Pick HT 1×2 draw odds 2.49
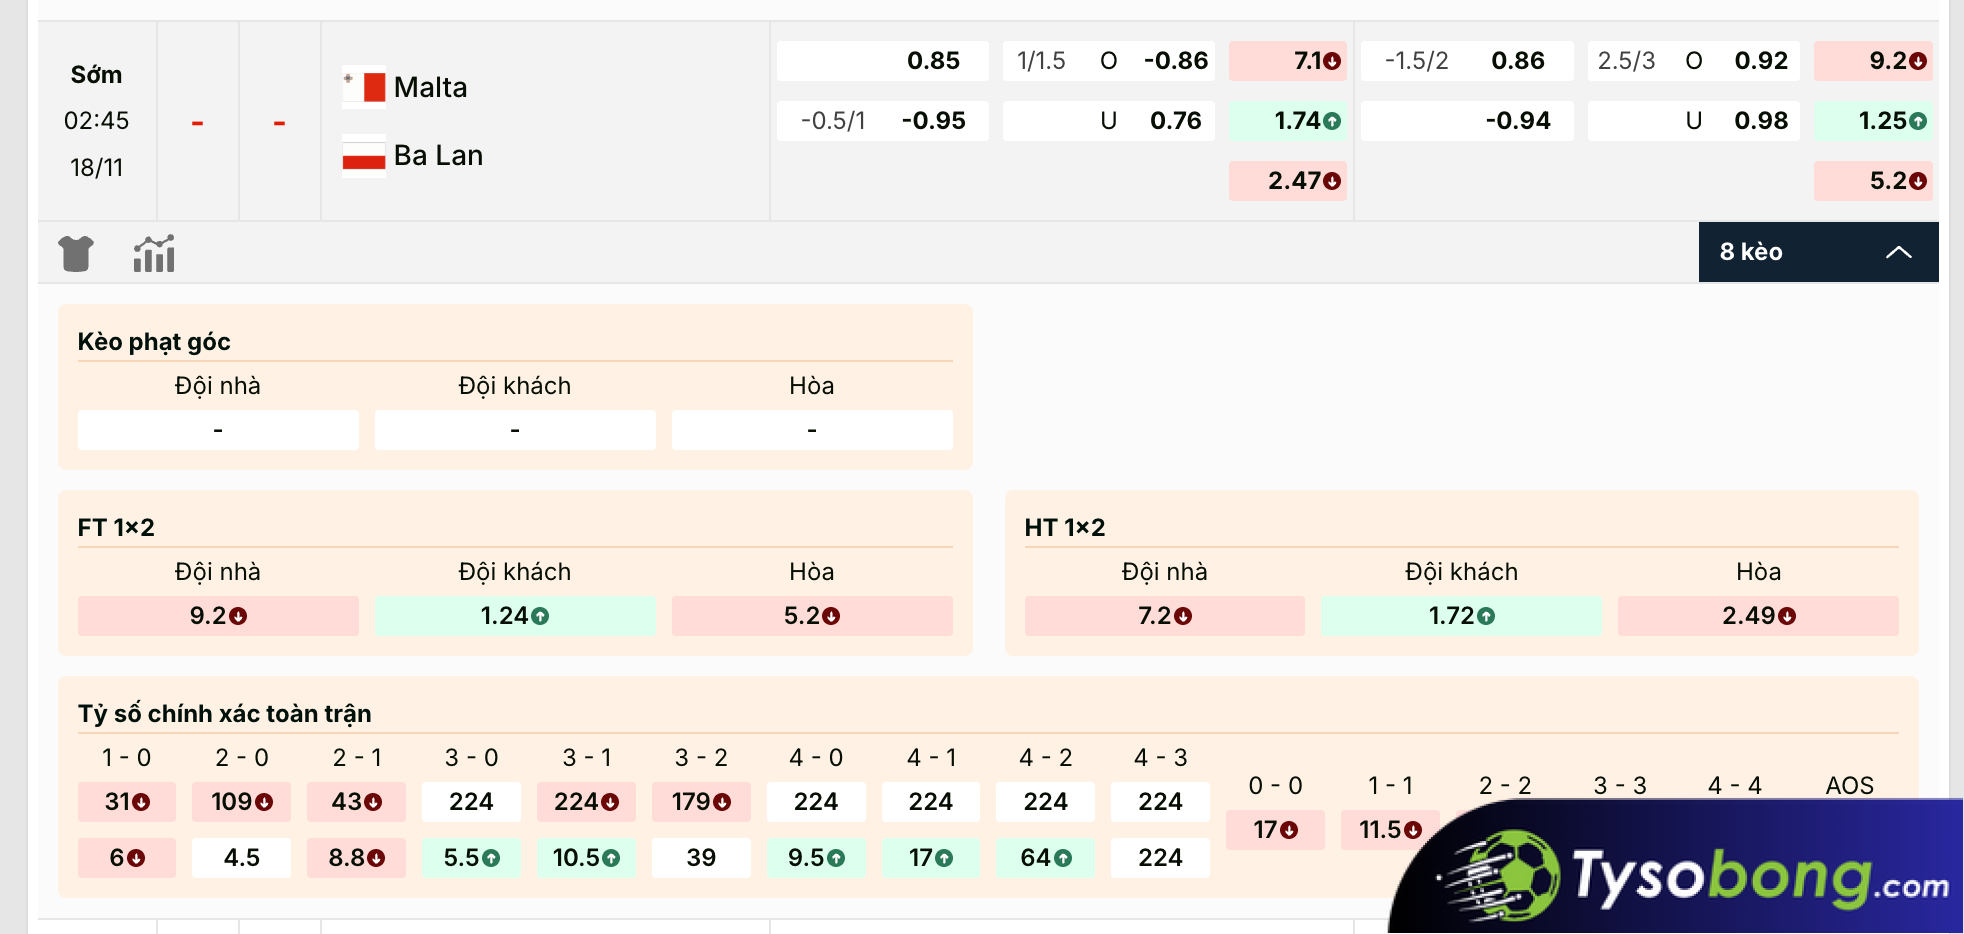 pos(1758,616)
